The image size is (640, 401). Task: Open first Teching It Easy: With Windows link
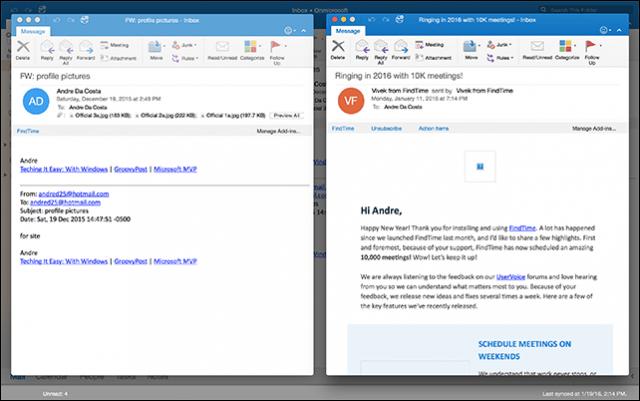click(x=64, y=169)
